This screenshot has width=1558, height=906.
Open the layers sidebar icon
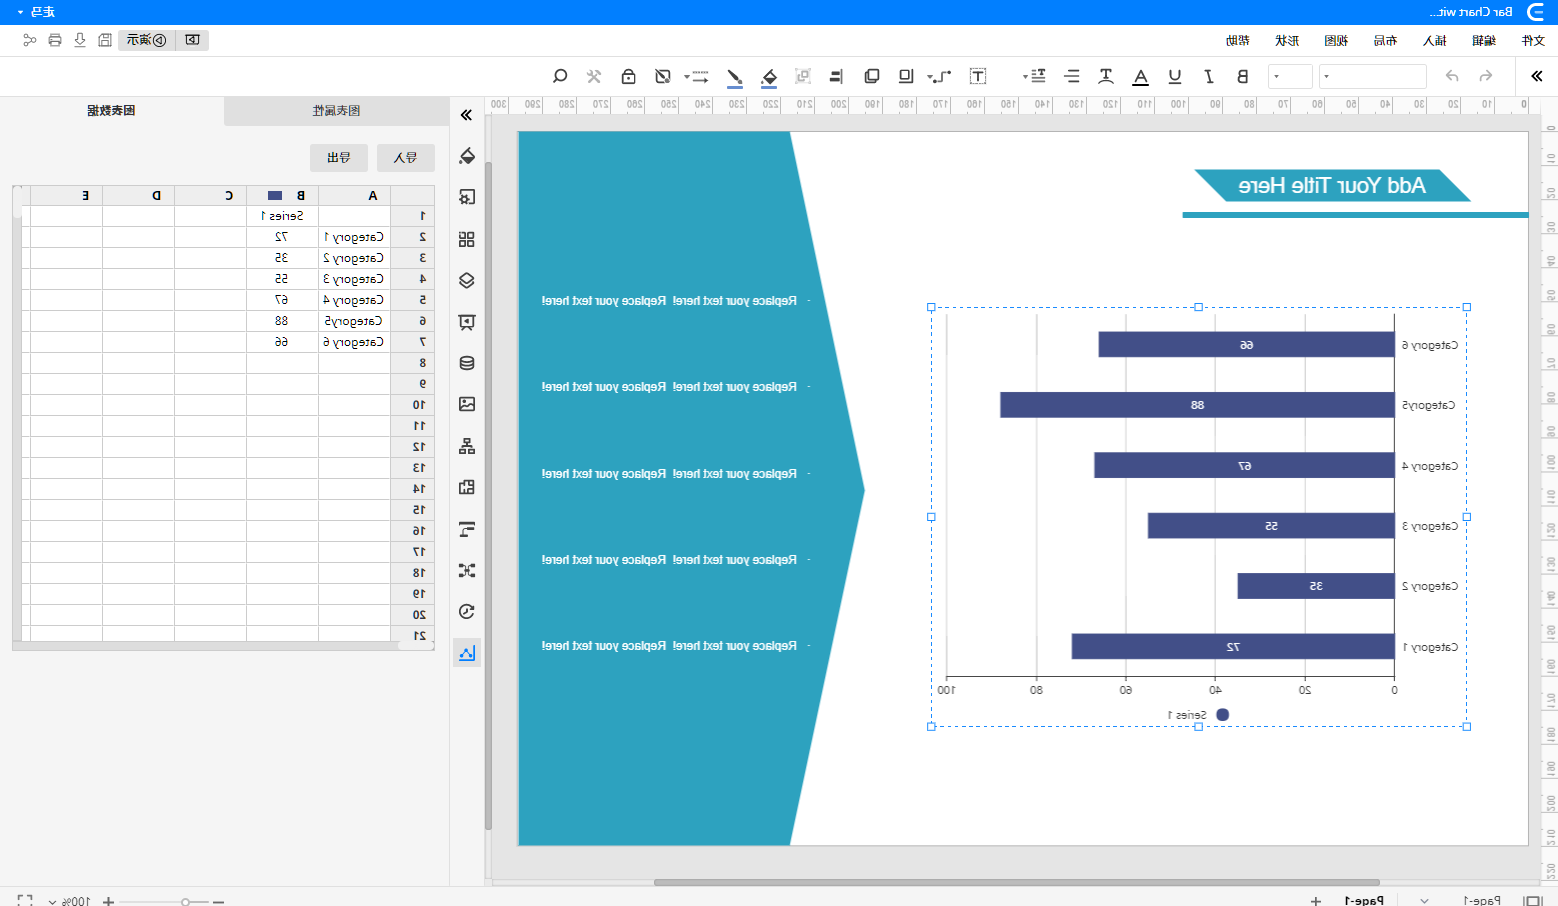coord(467,280)
